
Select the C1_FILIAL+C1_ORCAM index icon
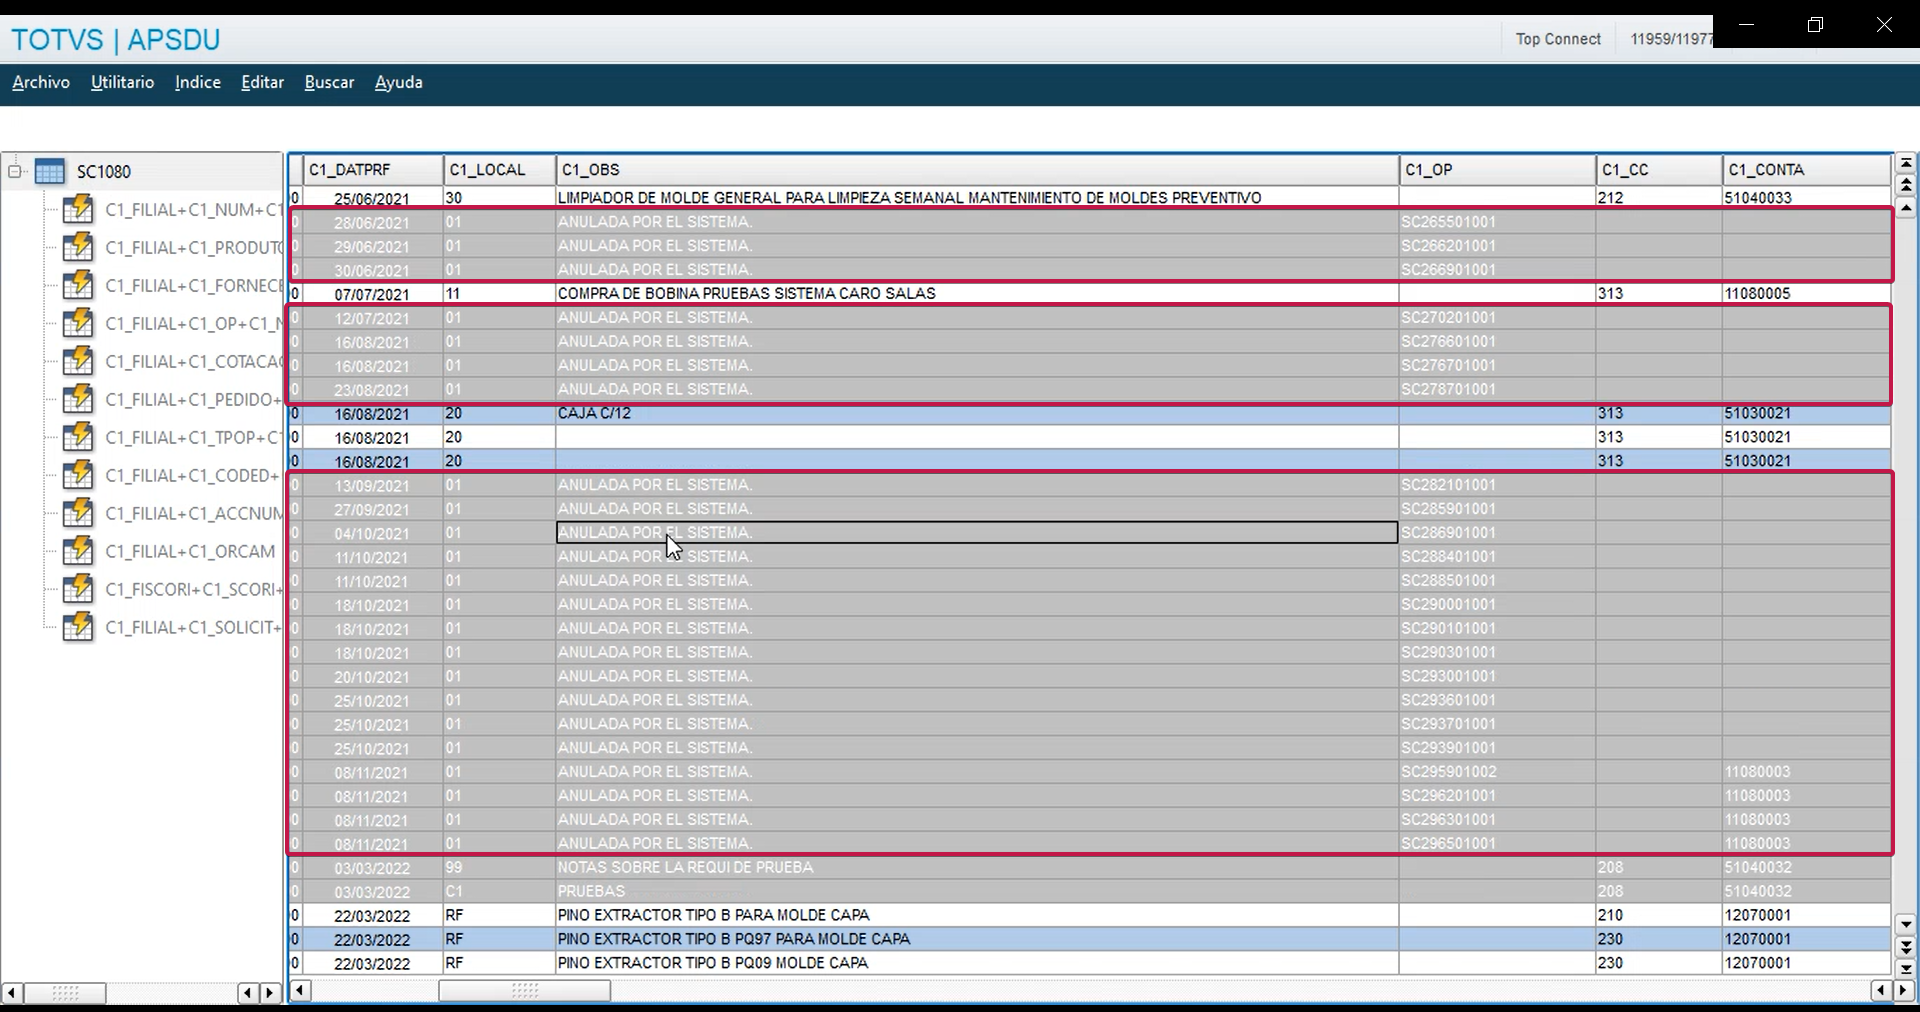click(78, 552)
